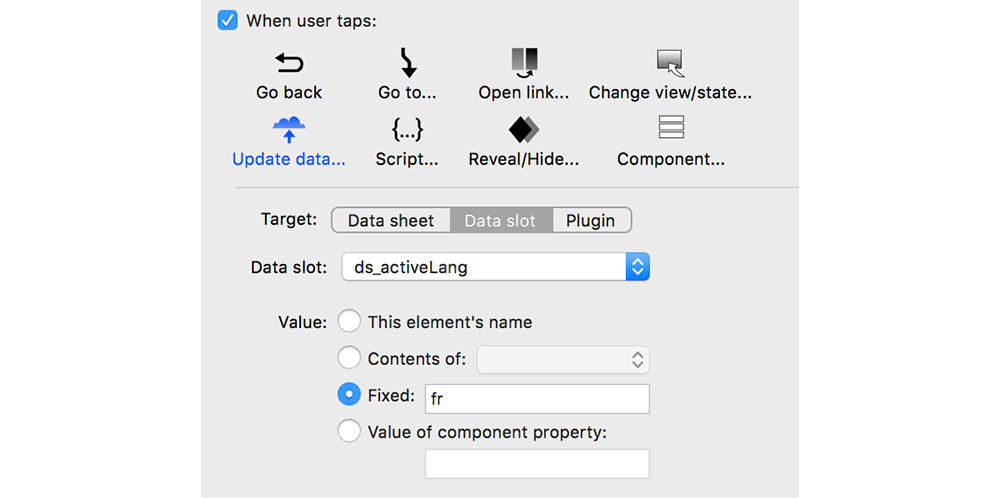
Task: Click the Reveal/Hide... label
Action: pyautogui.click(x=524, y=159)
